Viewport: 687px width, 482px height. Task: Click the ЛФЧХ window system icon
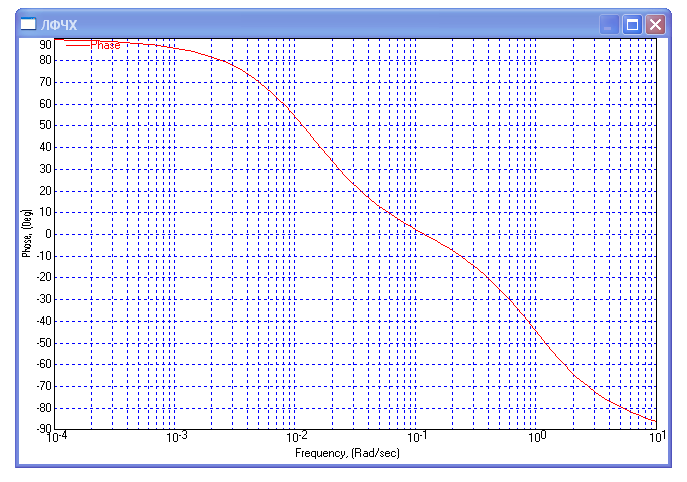[28, 24]
